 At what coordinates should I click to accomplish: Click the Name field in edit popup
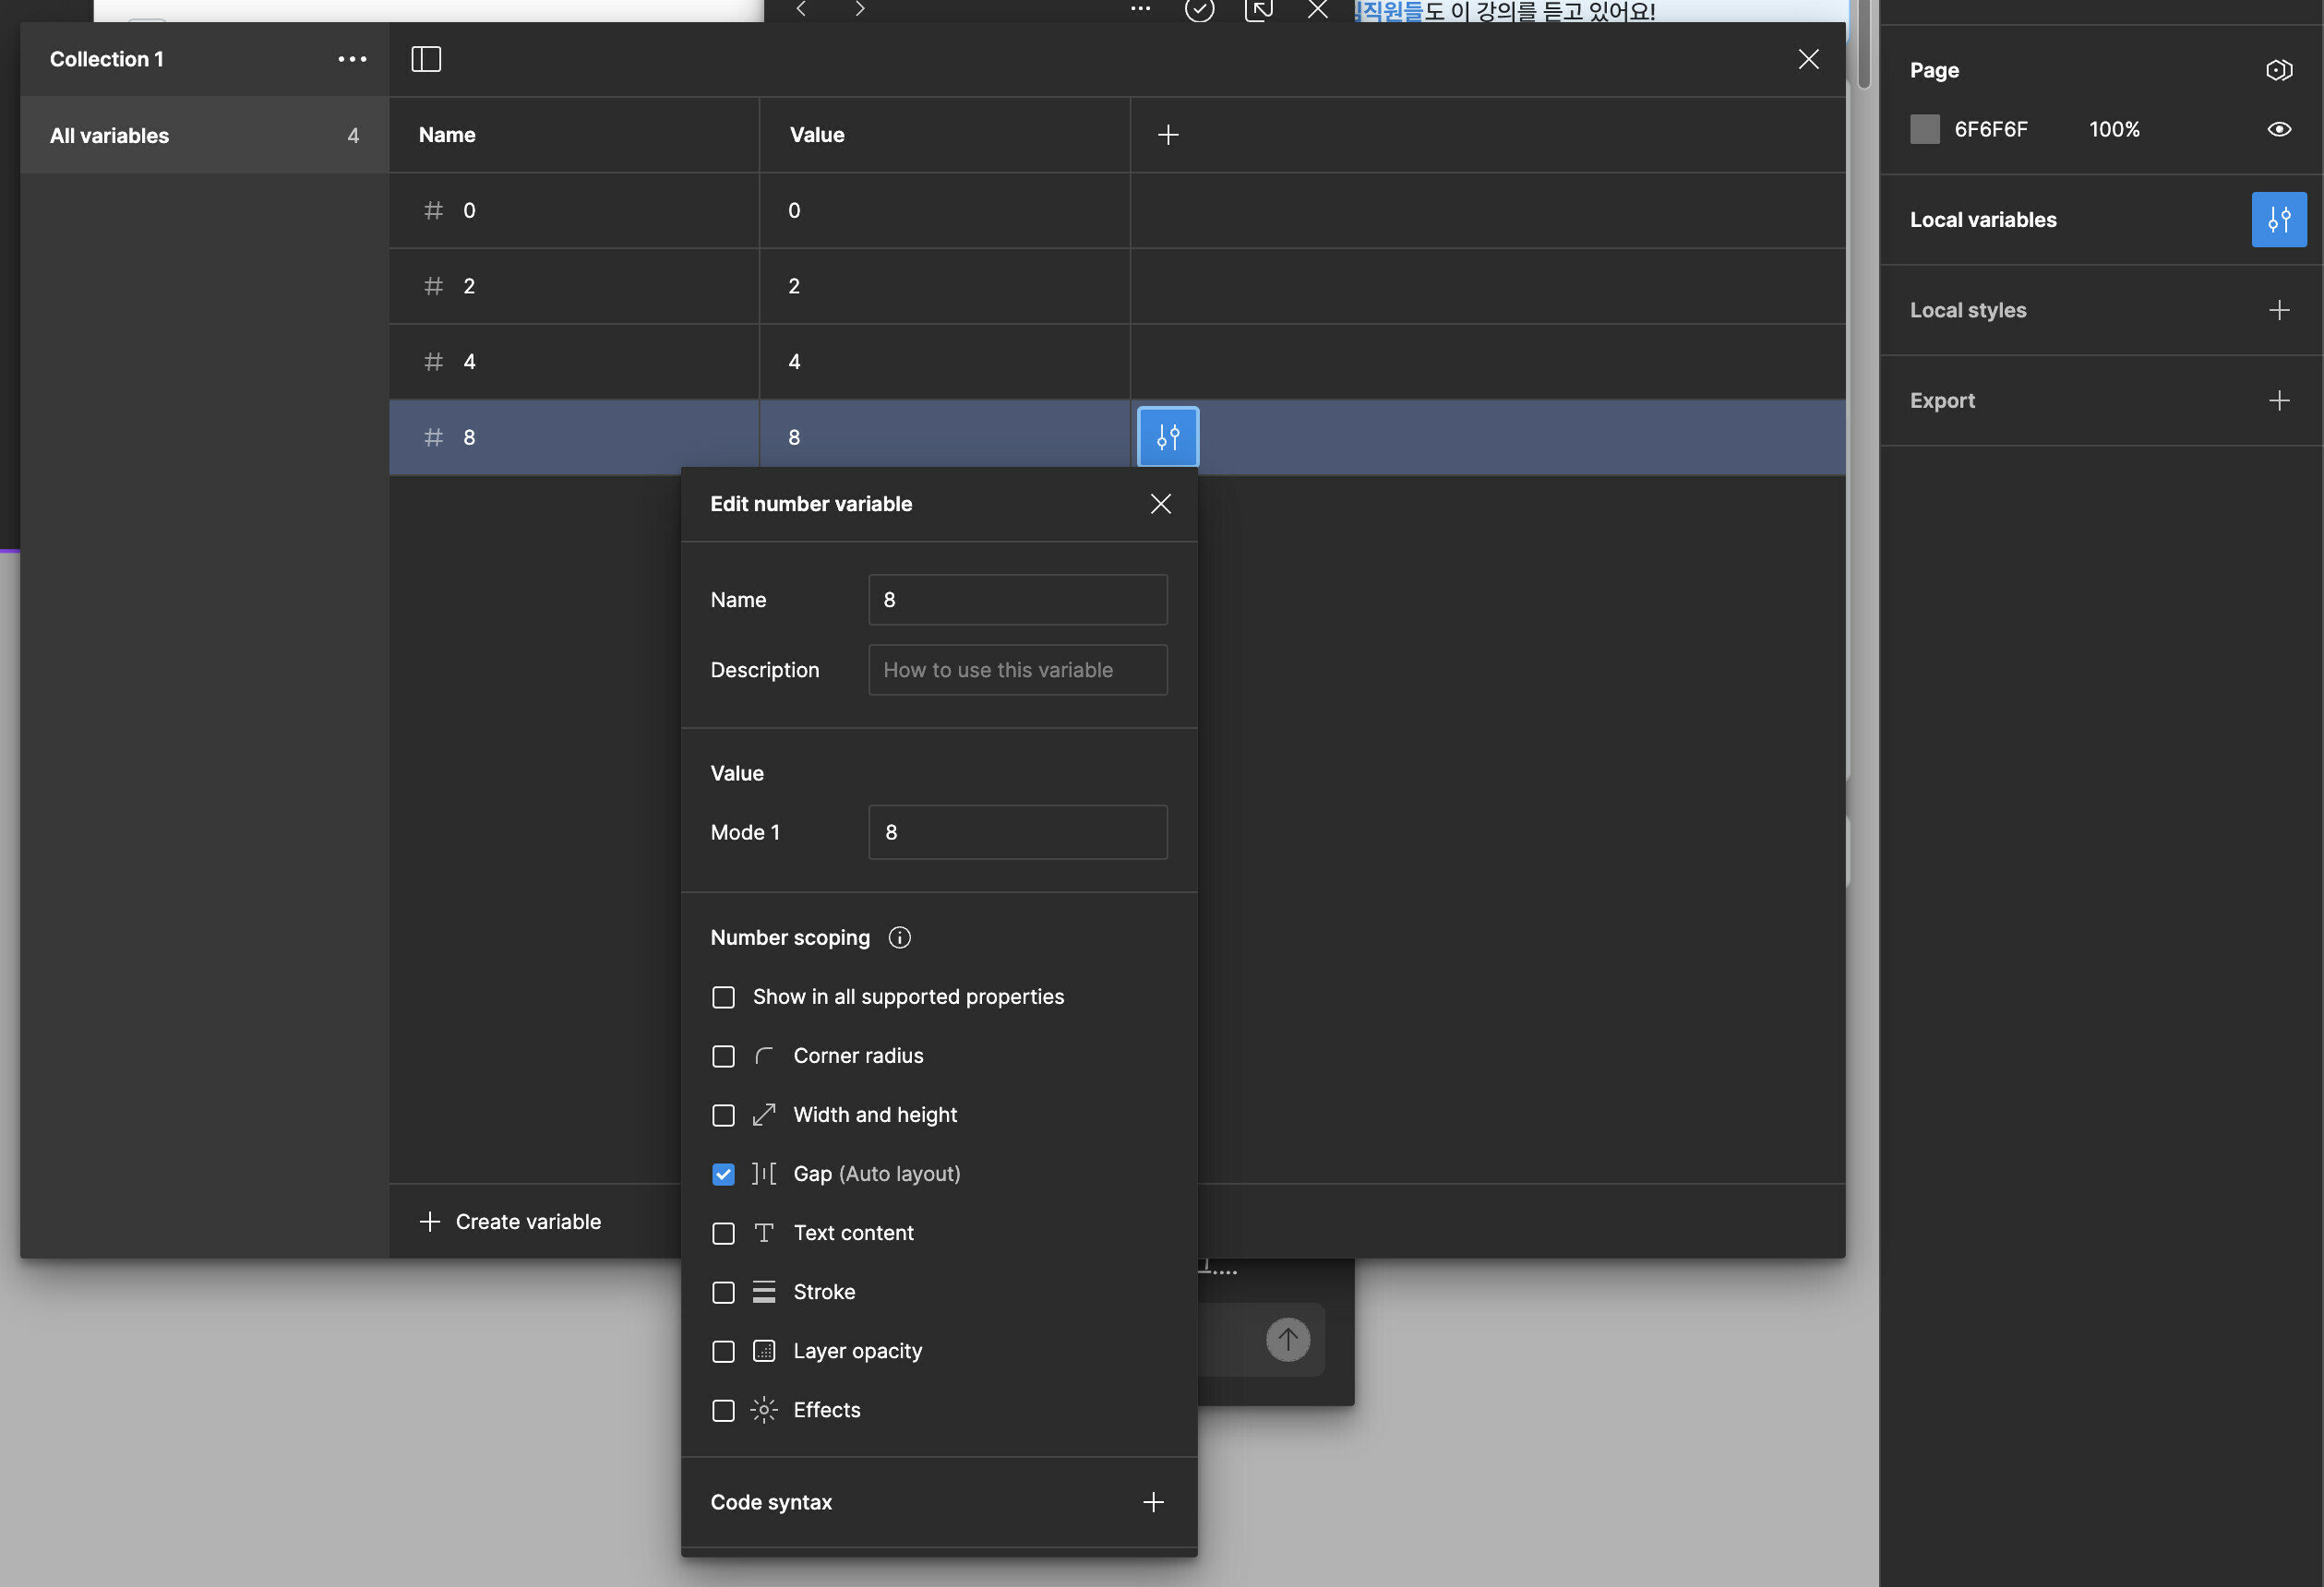(1017, 599)
